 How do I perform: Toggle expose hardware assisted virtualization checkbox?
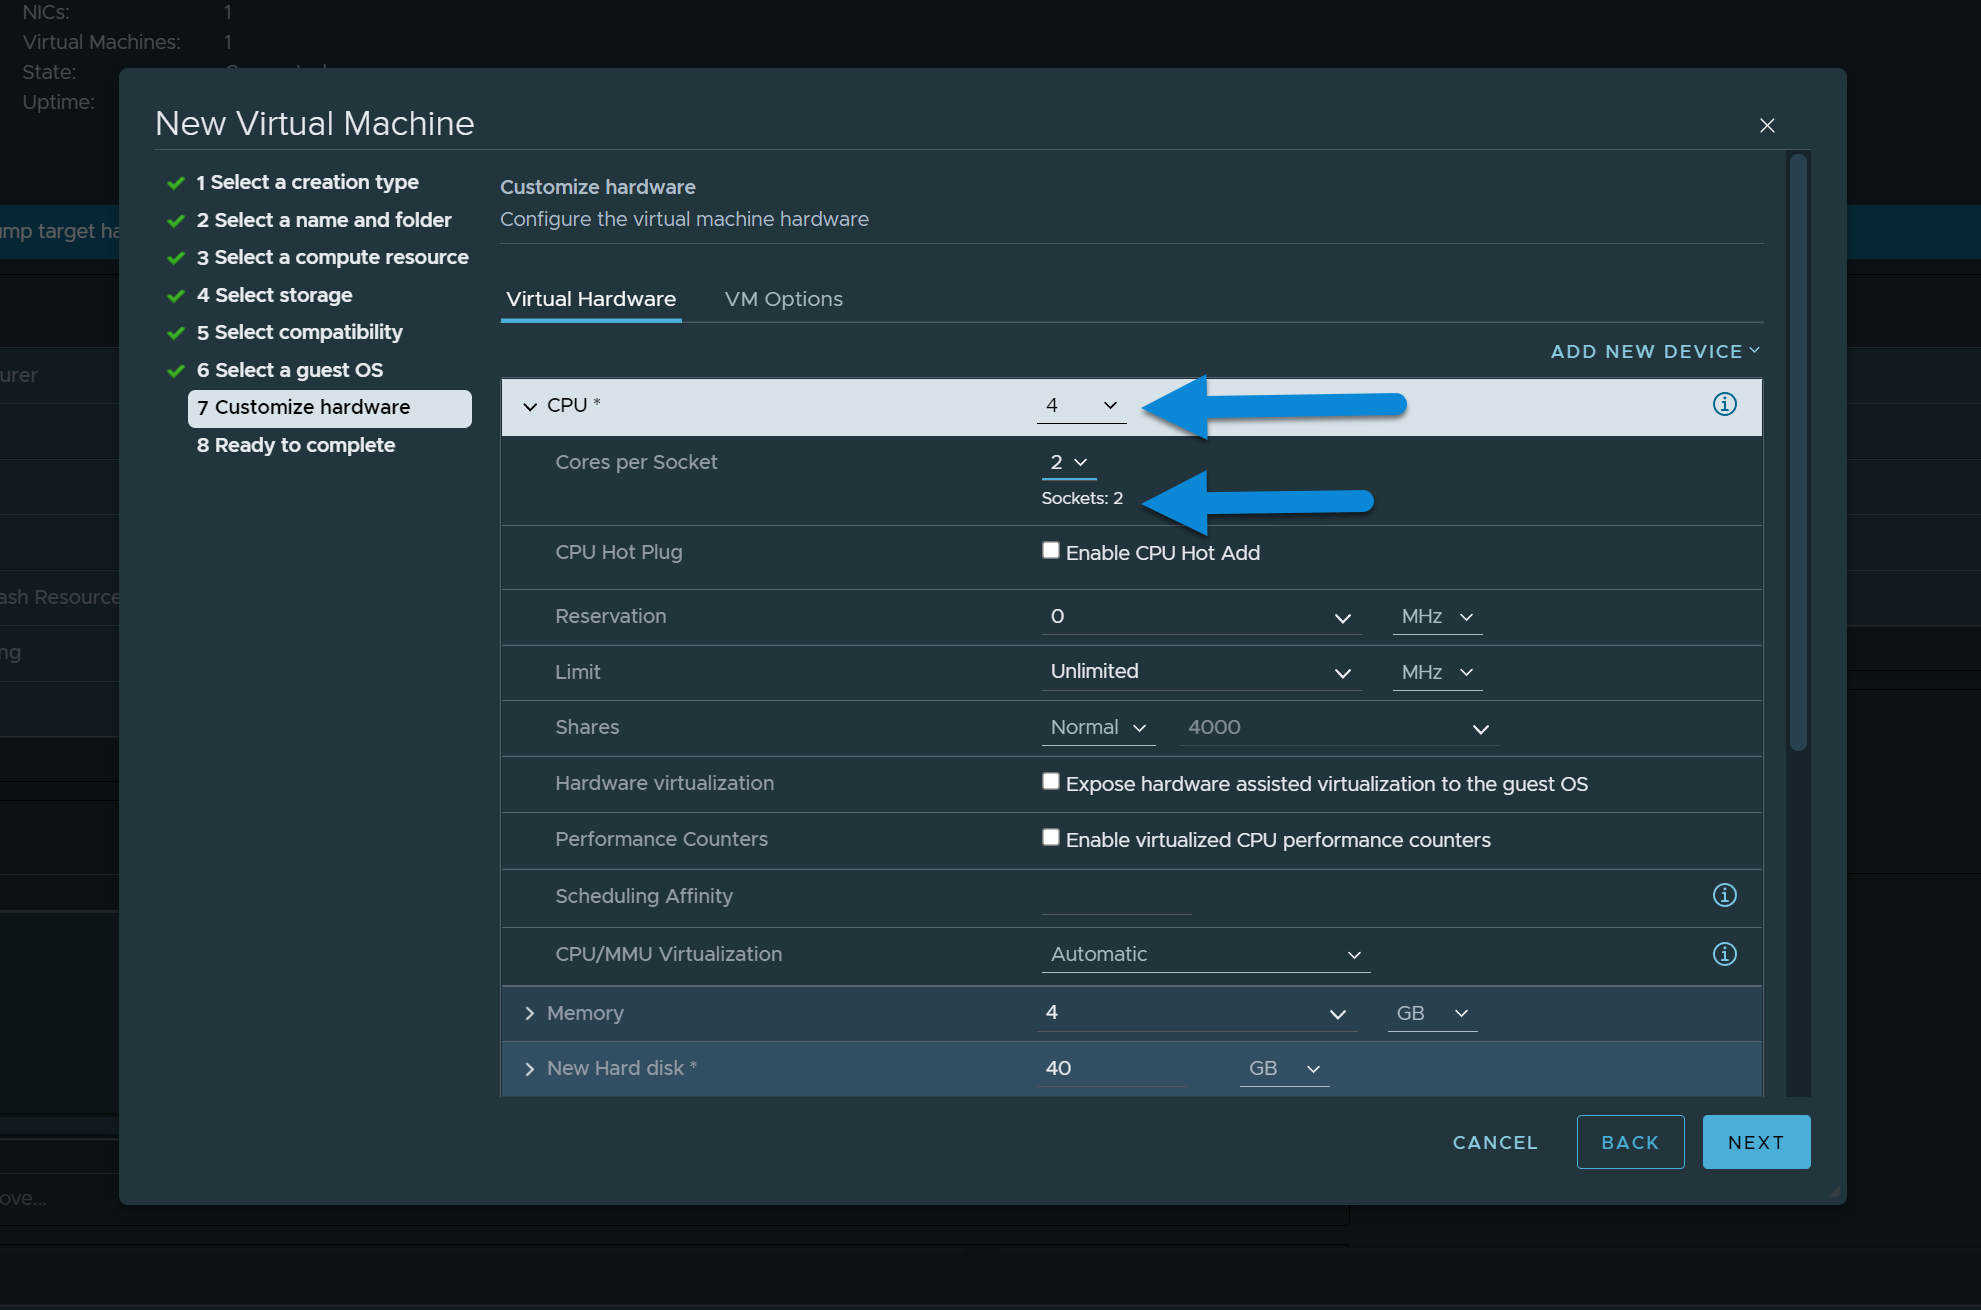1050,781
